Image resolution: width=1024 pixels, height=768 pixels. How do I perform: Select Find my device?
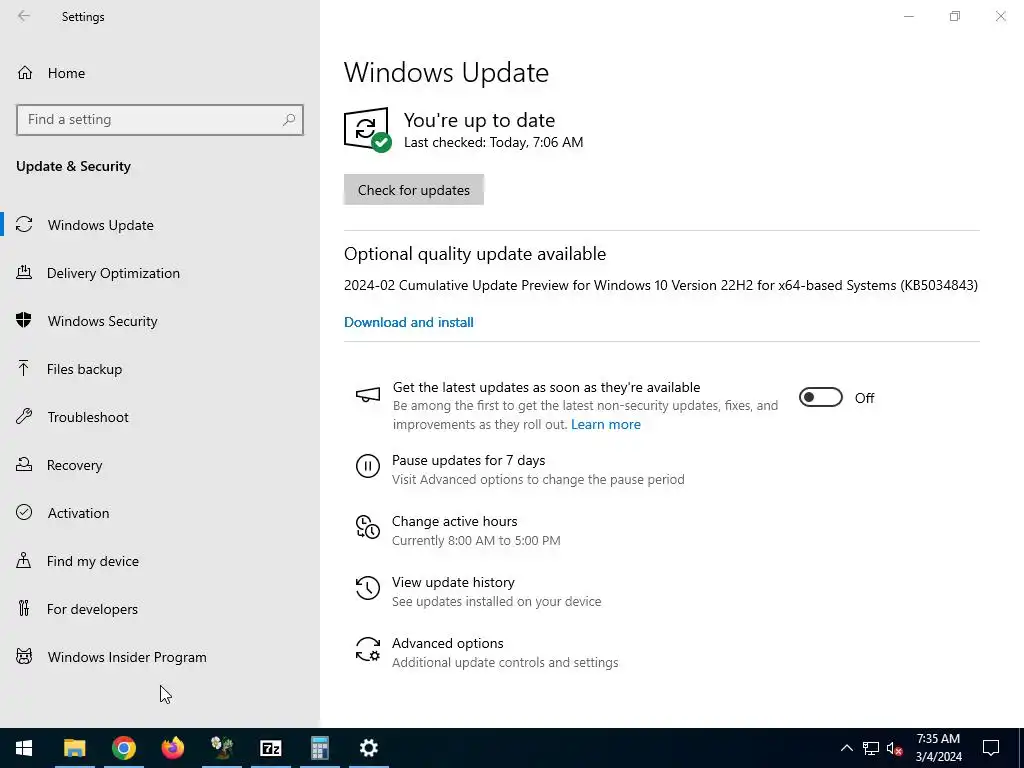click(160, 561)
